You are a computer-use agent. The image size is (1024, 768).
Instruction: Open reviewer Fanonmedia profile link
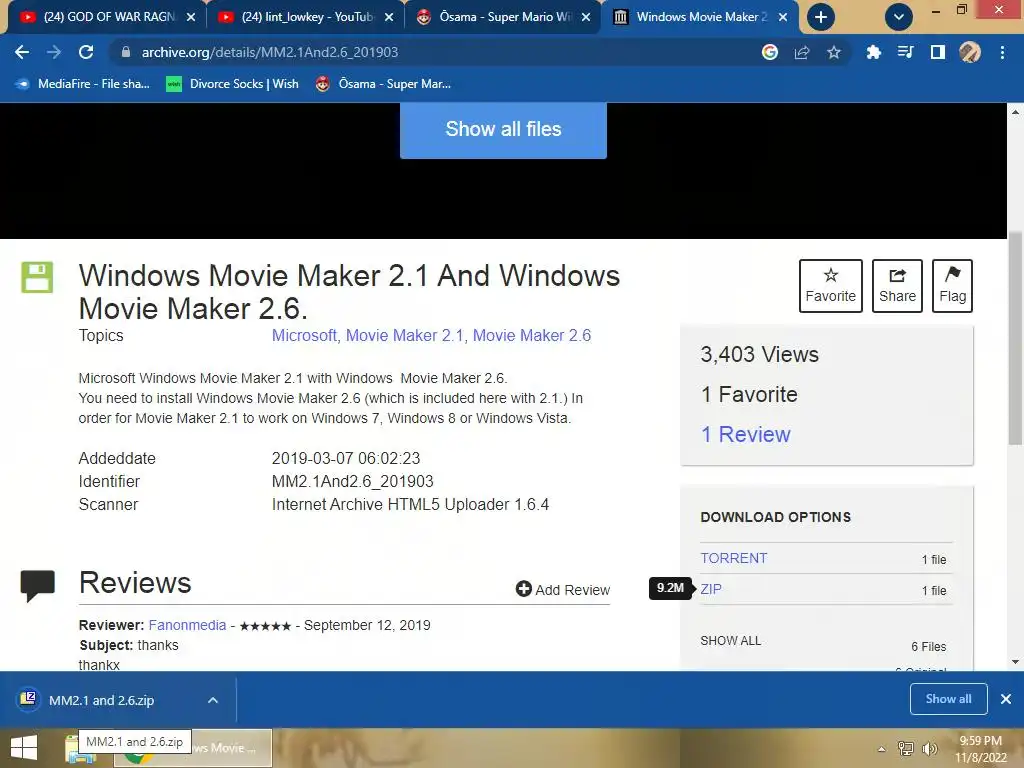tap(187, 625)
